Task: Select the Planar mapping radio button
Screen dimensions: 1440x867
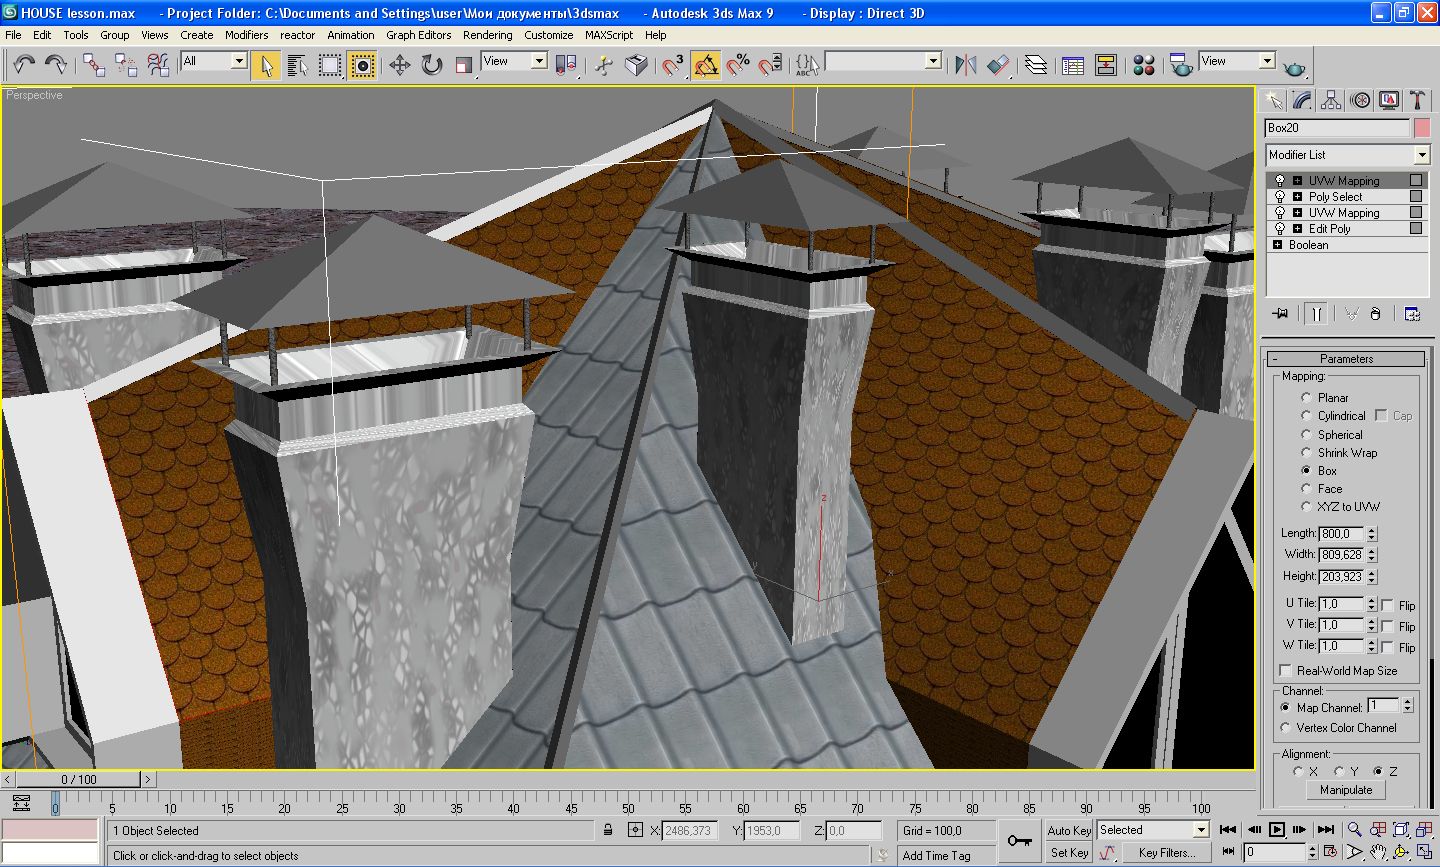Action: tap(1306, 398)
